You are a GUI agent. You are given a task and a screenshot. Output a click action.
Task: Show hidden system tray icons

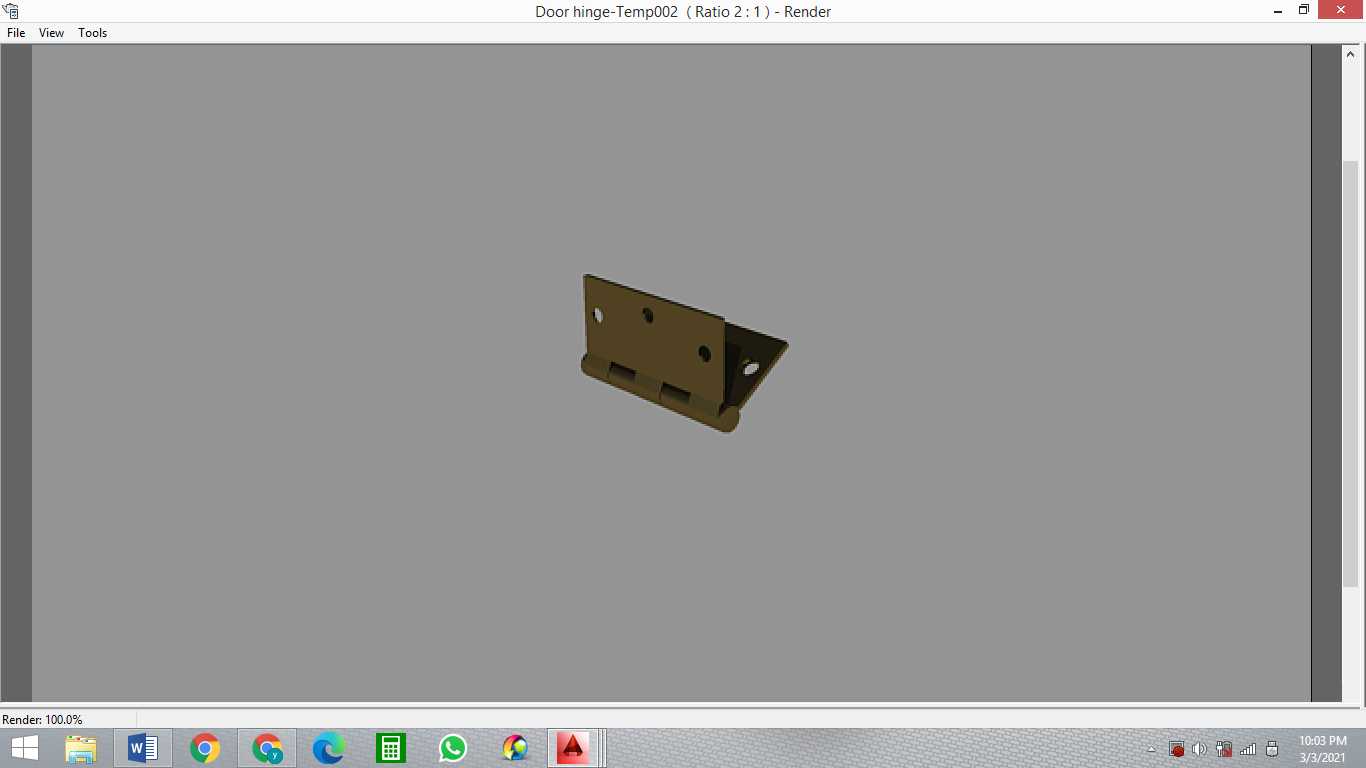click(x=1151, y=749)
